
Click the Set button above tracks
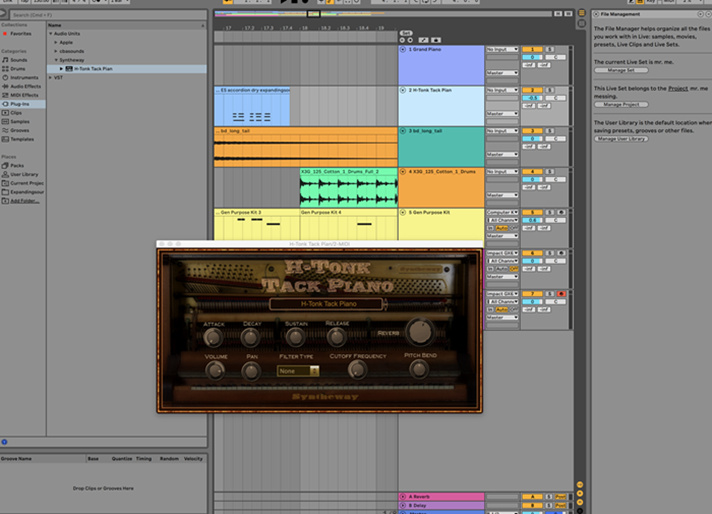pos(406,33)
